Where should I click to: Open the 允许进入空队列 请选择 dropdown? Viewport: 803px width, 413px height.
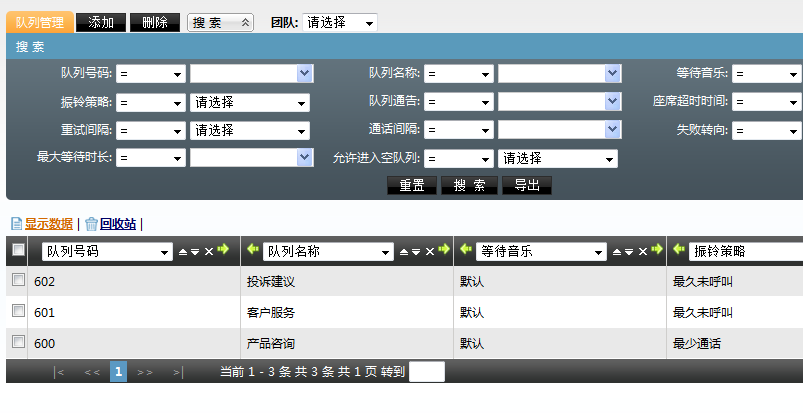tap(557, 158)
